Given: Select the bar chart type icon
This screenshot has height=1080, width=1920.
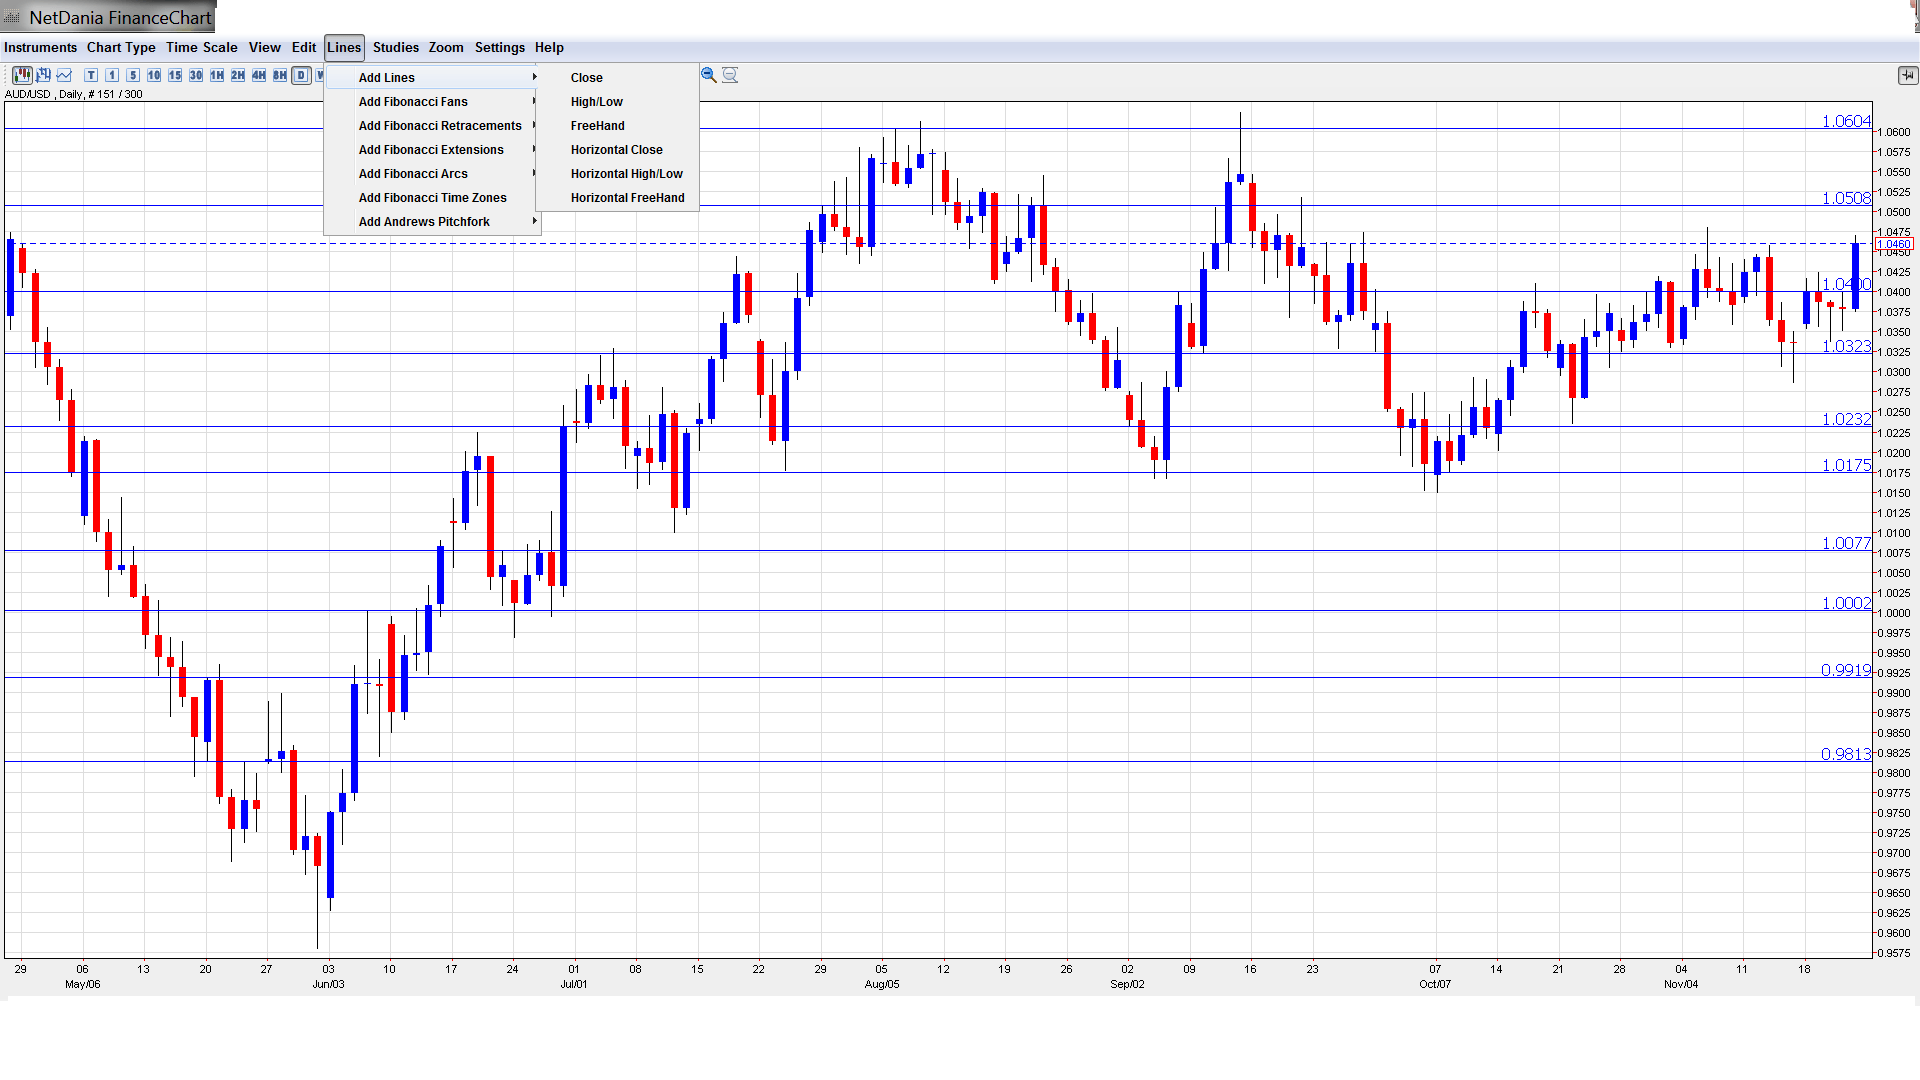Looking at the screenshot, I should click(x=43, y=75).
